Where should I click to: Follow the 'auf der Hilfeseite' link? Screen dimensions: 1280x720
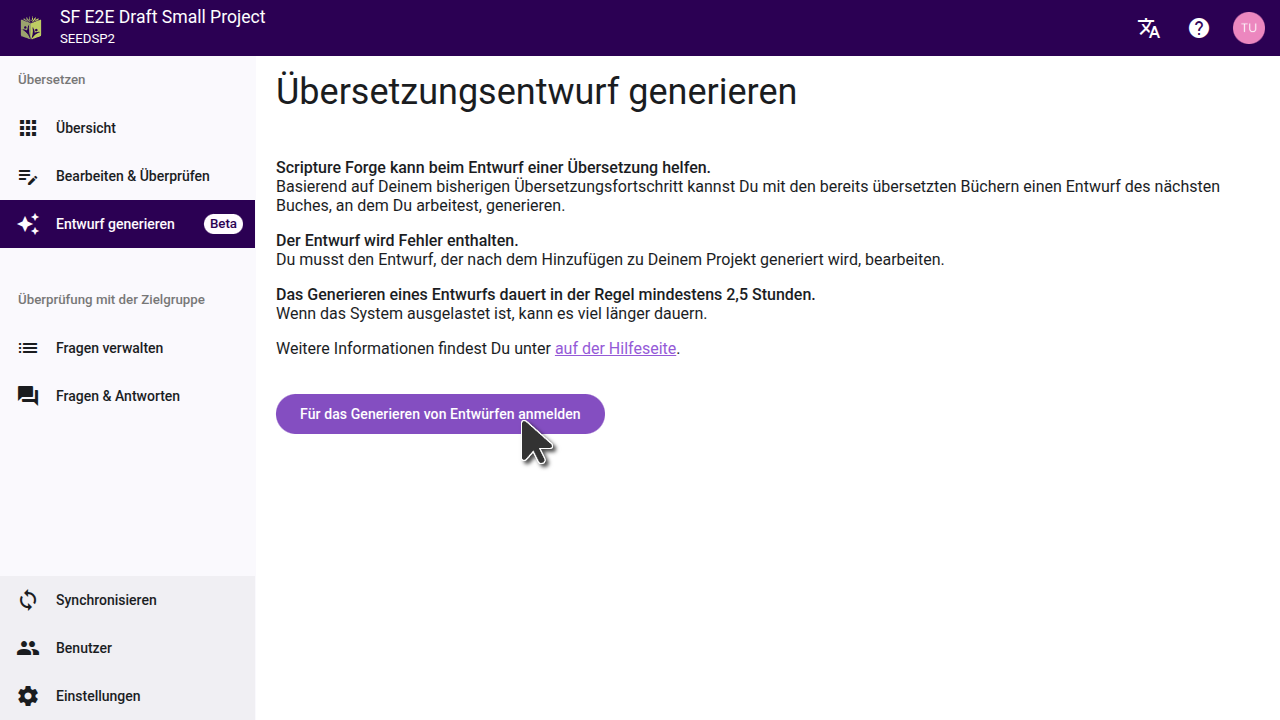pyautogui.click(x=616, y=349)
